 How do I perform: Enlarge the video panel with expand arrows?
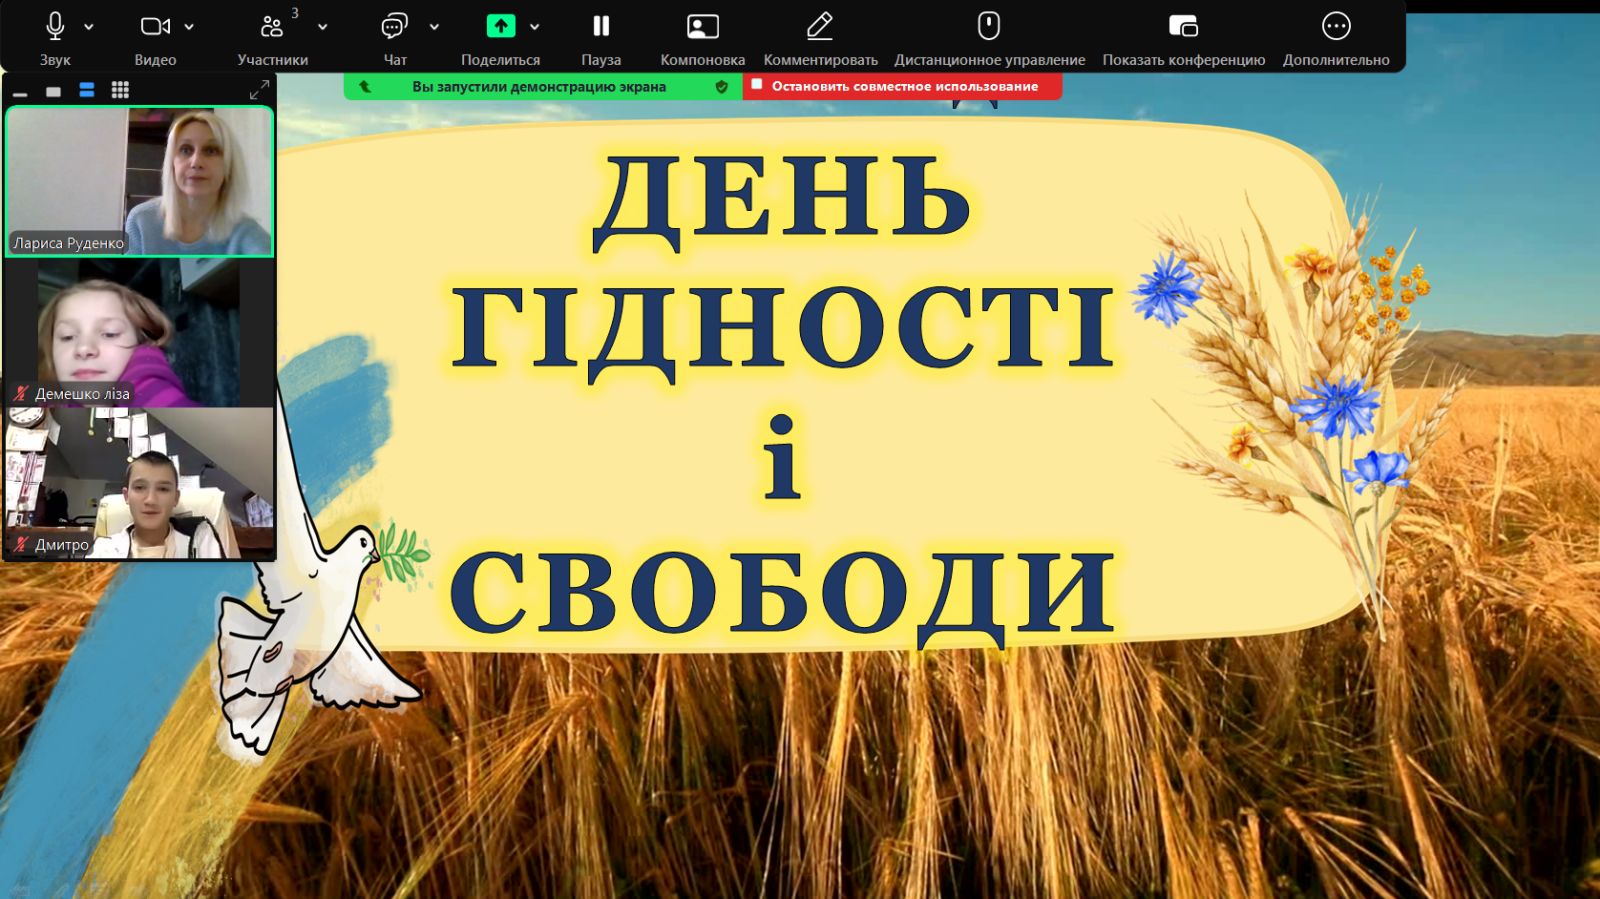[259, 90]
